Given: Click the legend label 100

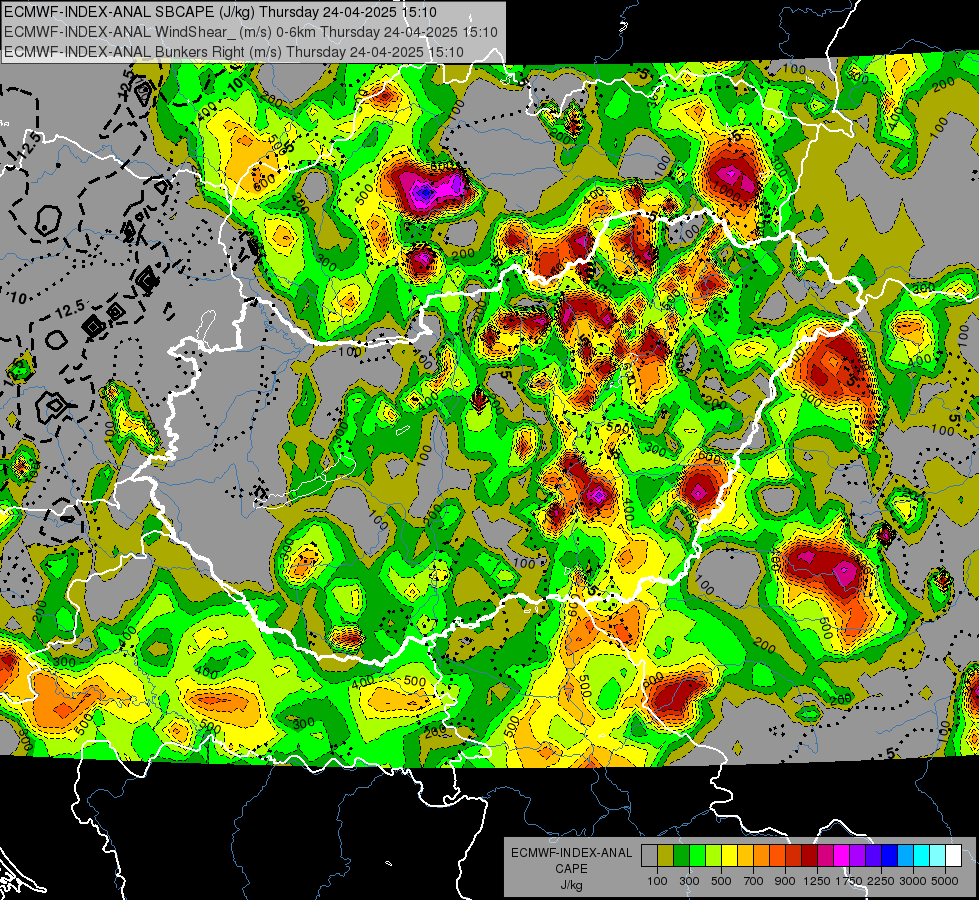Looking at the screenshot, I should 657,881.
